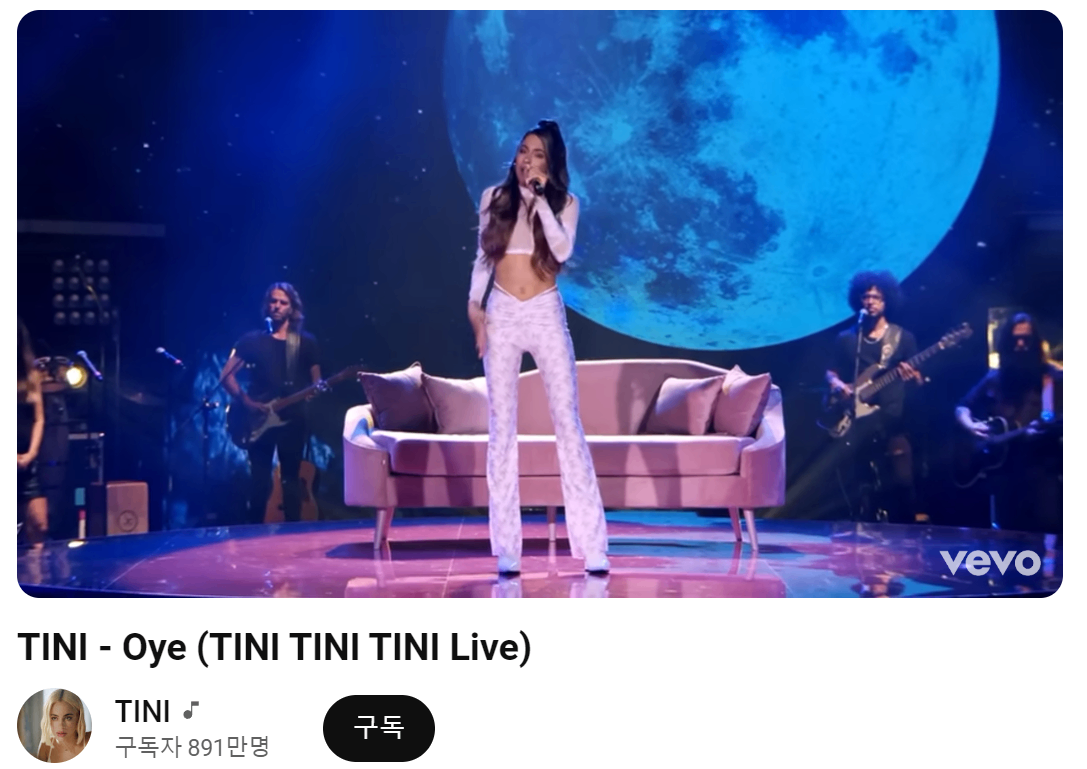Click the microphone held by the singer

click(x=534, y=185)
